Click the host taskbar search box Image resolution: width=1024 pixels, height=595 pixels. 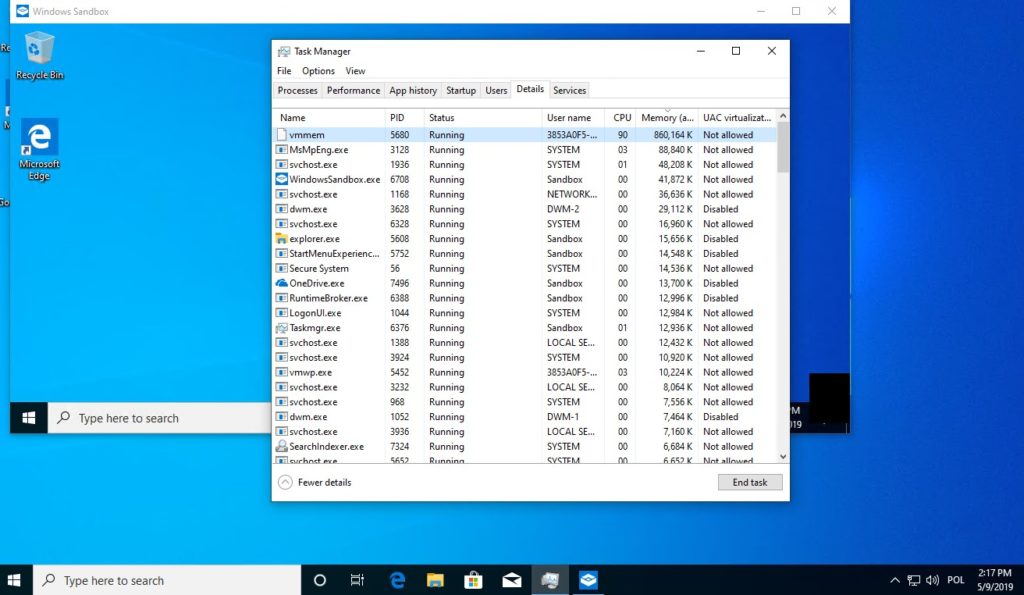point(167,580)
